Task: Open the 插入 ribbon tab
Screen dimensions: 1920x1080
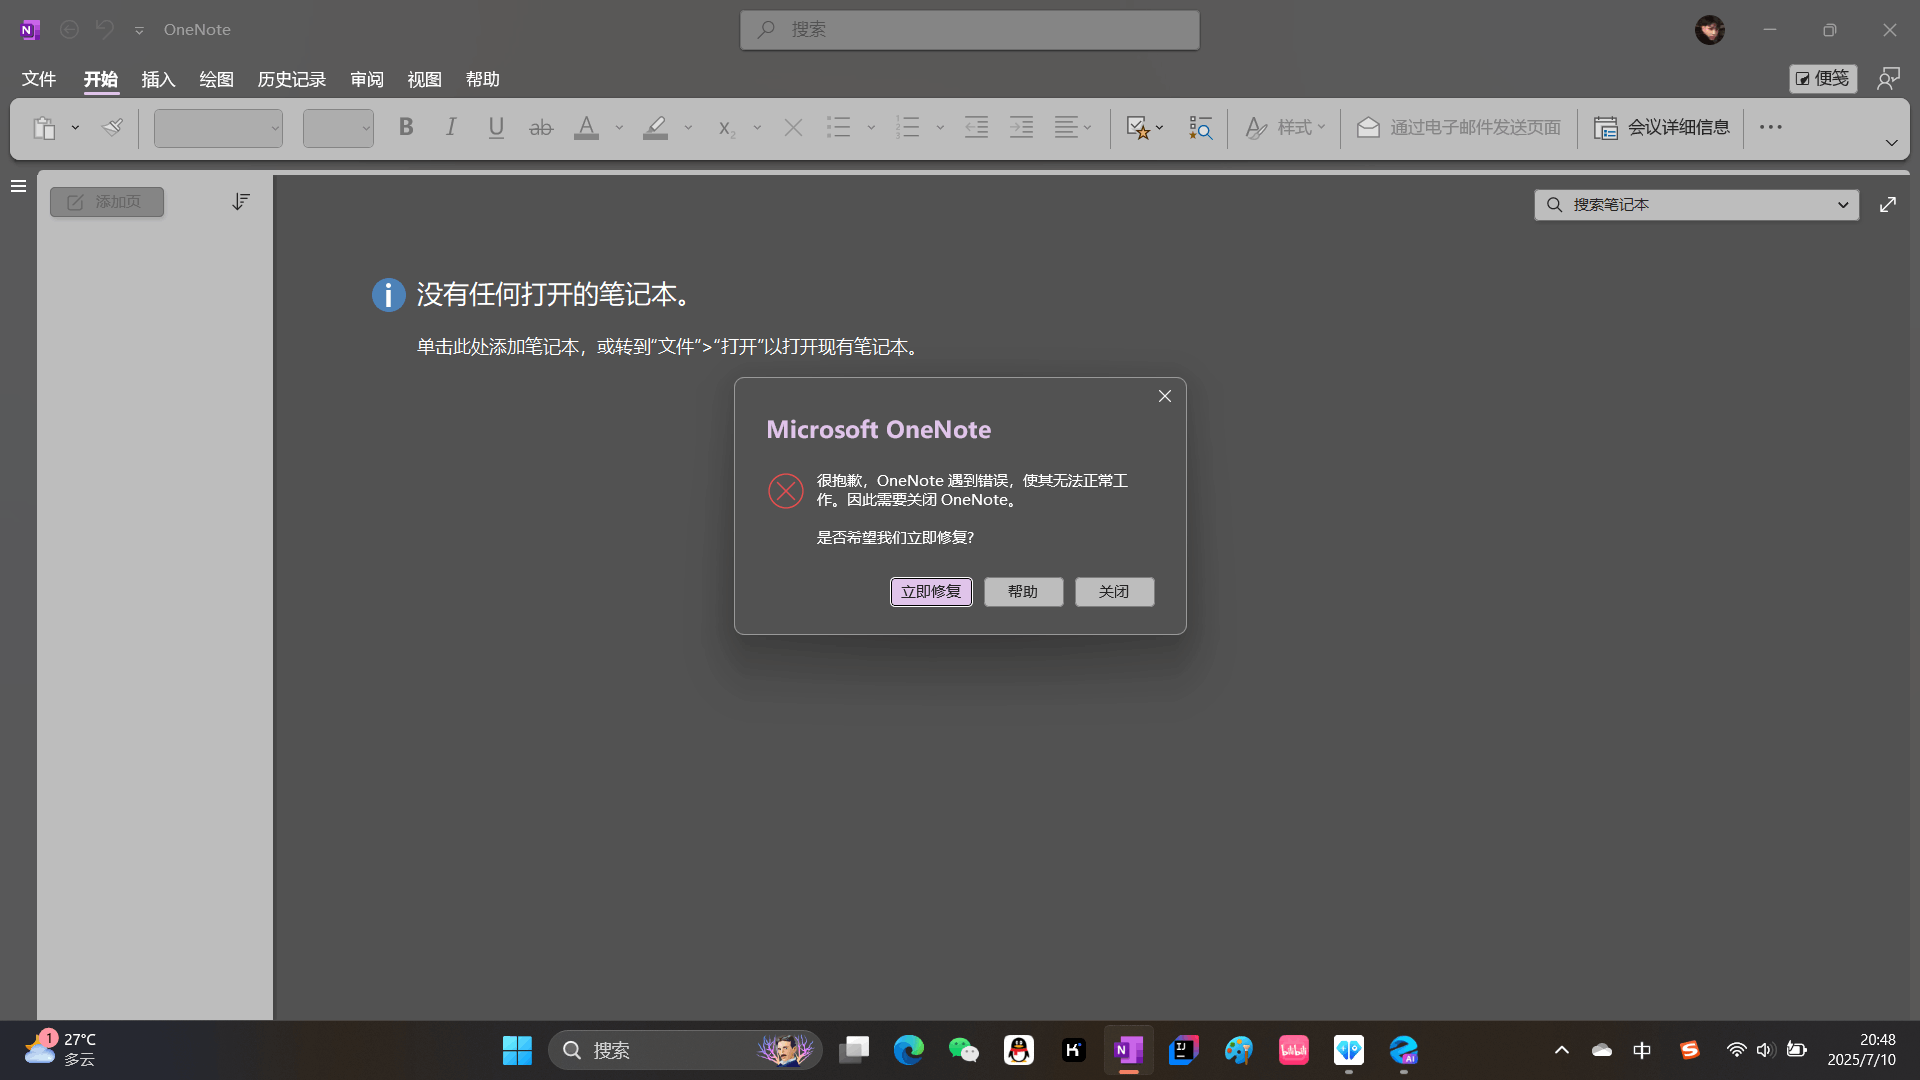Action: point(158,79)
